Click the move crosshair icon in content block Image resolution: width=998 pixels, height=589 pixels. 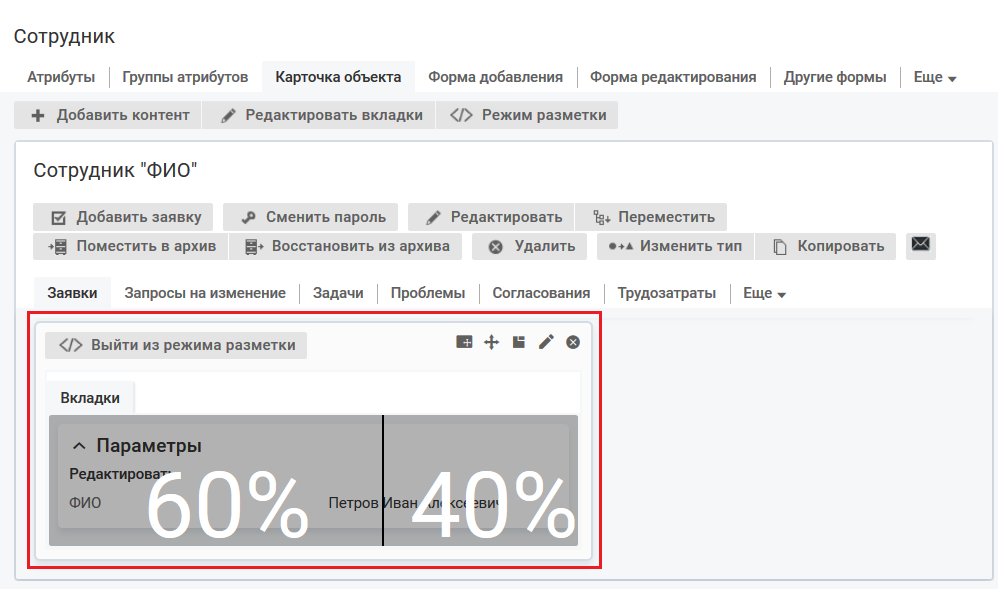tap(491, 342)
